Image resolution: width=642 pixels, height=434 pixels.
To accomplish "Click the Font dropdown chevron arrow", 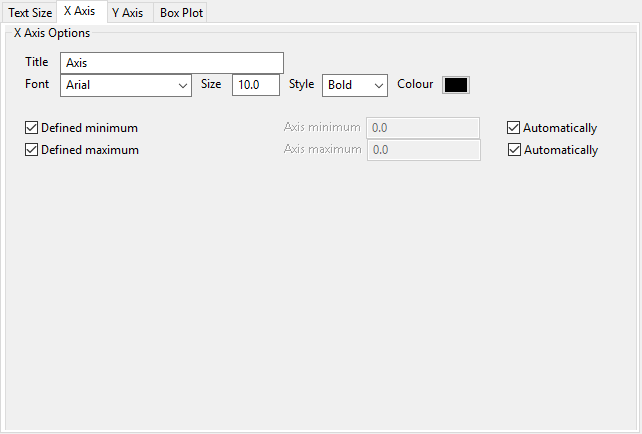I will tap(183, 86).
